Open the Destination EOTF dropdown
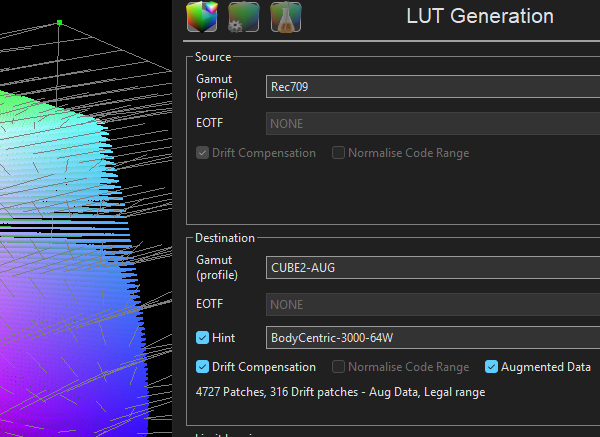Image resolution: width=600 pixels, height=437 pixels. [432, 306]
